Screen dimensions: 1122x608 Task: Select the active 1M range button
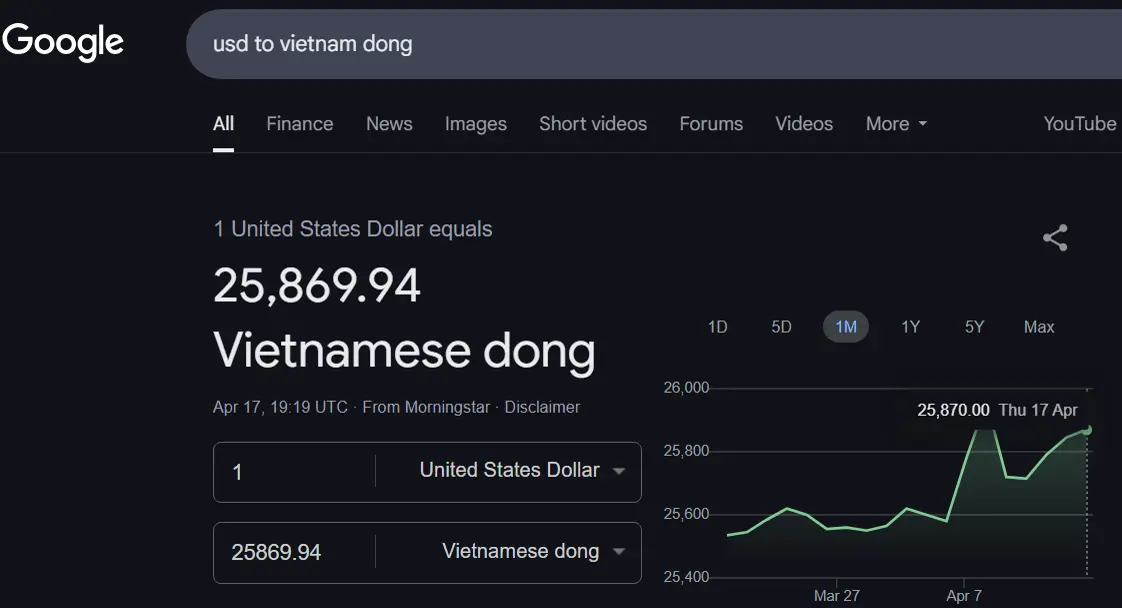tap(846, 327)
